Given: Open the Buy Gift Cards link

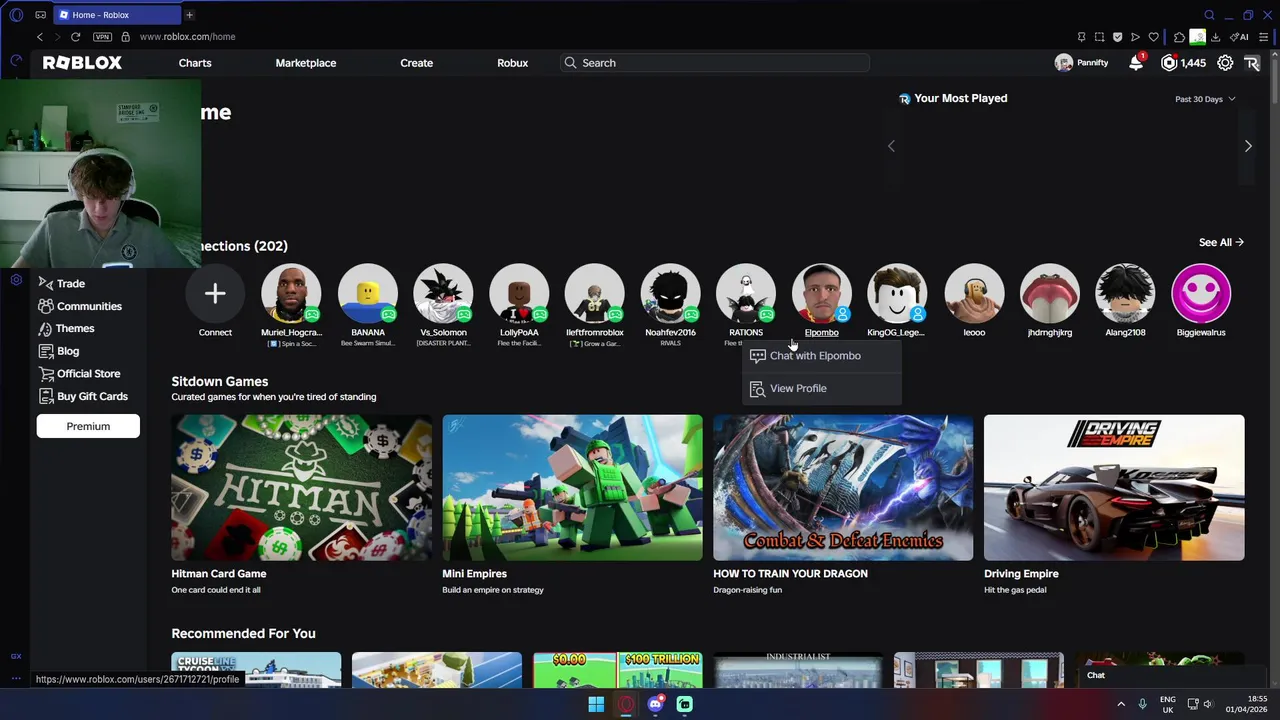Looking at the screenshot, I should click(92, 396).
